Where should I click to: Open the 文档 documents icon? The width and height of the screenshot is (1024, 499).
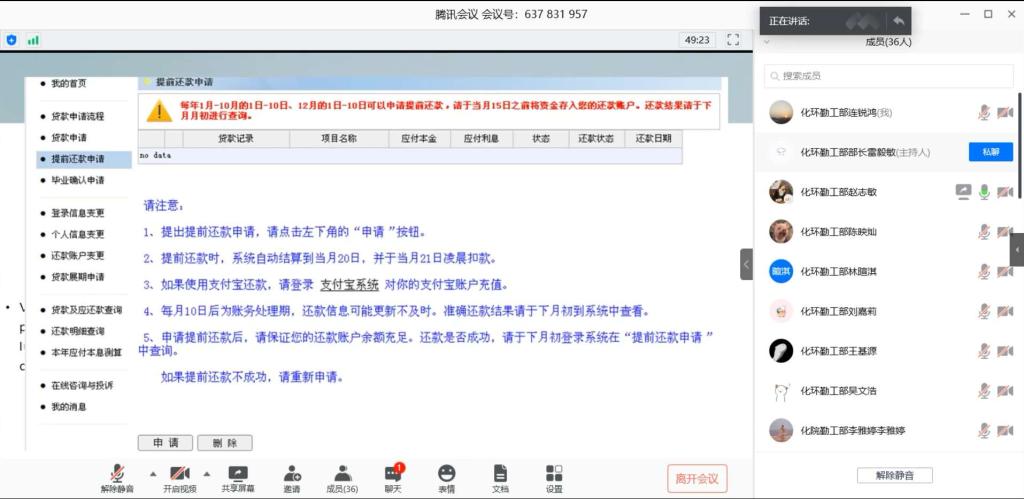pyautogui.click(x=500, y=473)
